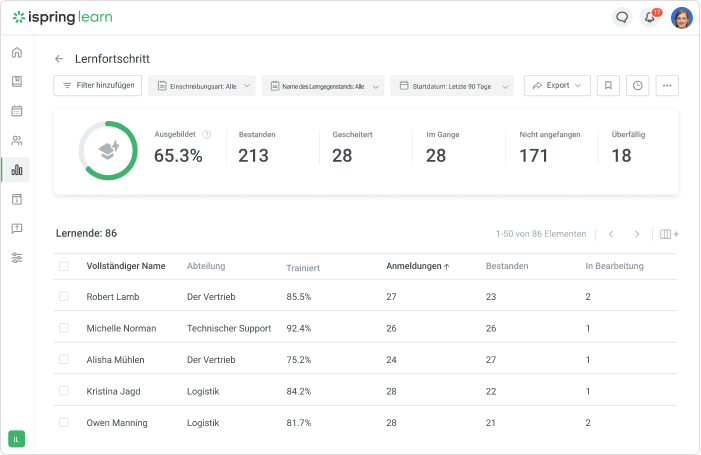This screenshot has height=455, width=701.
Task: Sort by In Bearbeitung column header
Action: tap(614, 266)
